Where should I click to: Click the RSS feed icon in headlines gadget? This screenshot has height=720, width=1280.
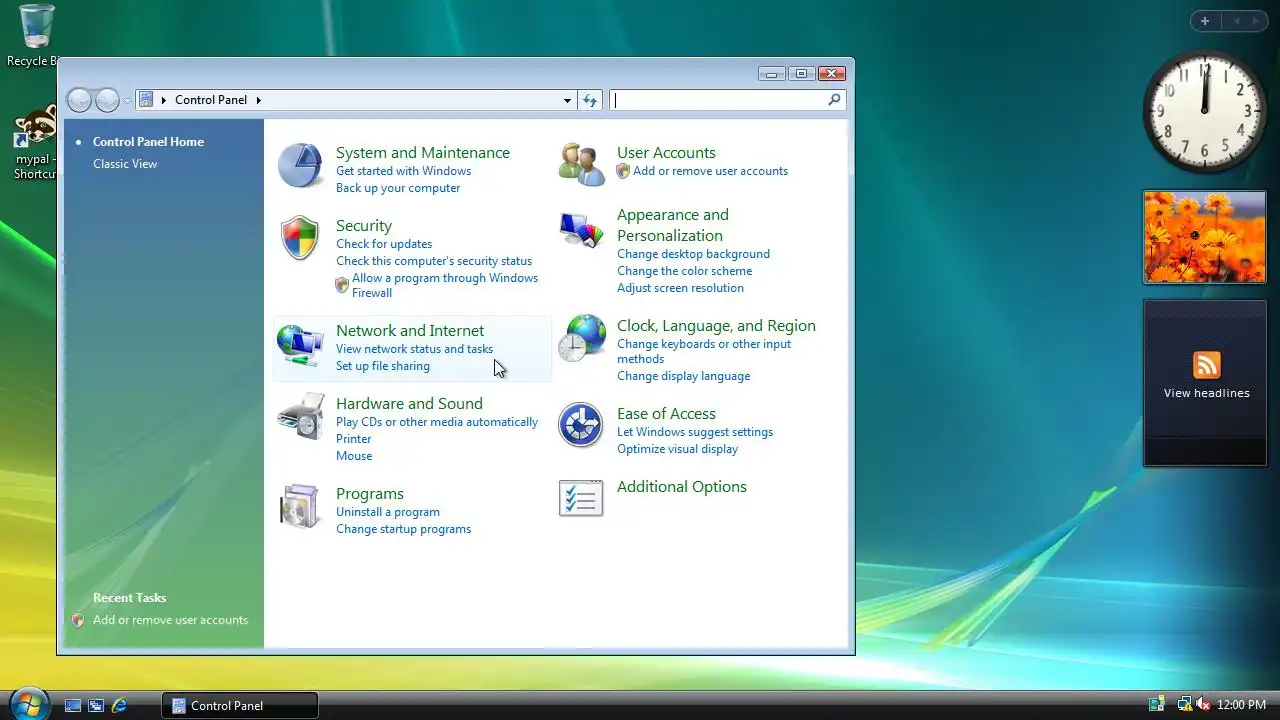(x=1207, y=365)
